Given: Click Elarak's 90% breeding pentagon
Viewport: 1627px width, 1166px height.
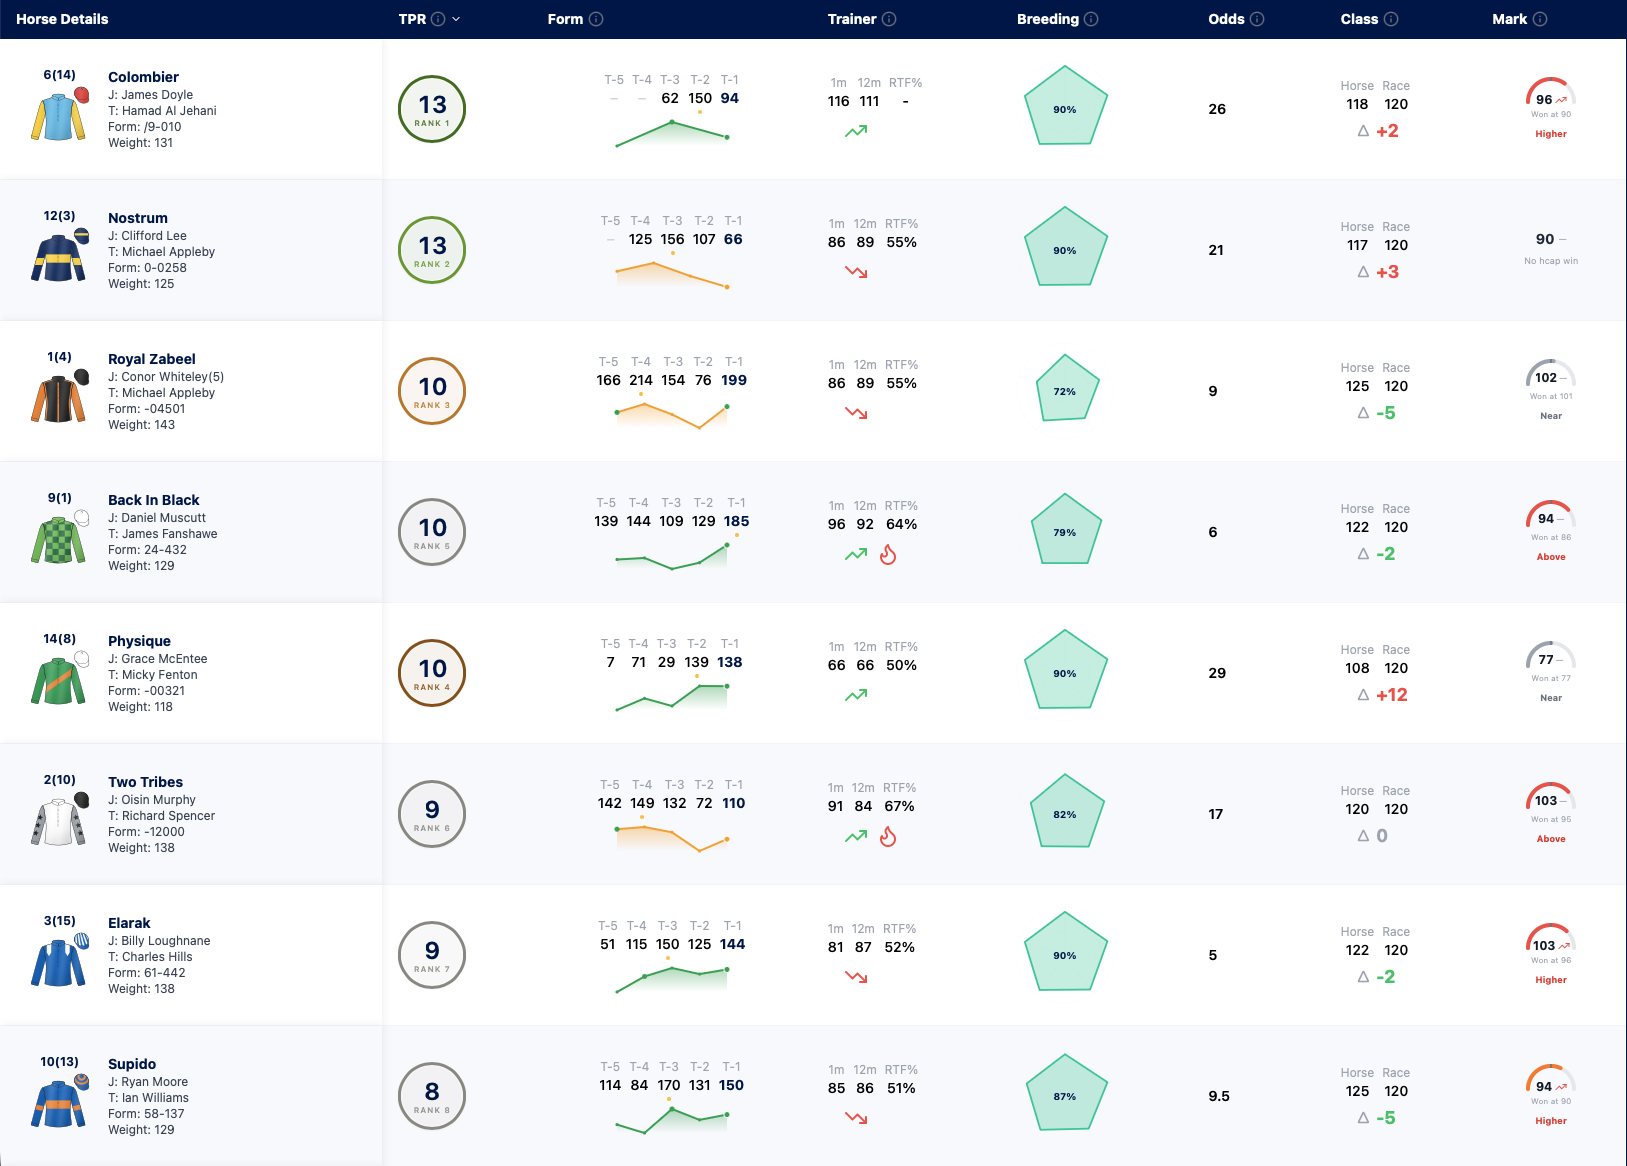Looking at the screenshot, I should click(x=1065, y=952).
